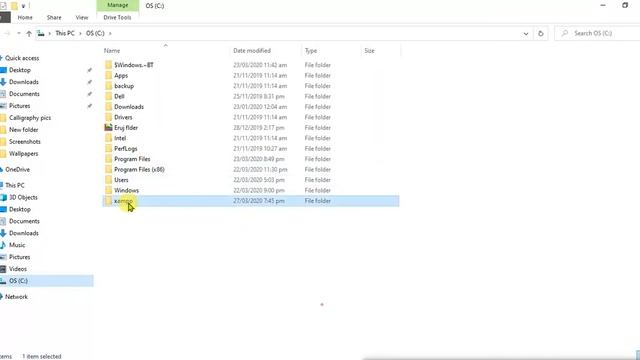Image resolution: width=640 pixels, height=360 pixels.
Task: Sort by the Size column header
Action: (369, 51)
